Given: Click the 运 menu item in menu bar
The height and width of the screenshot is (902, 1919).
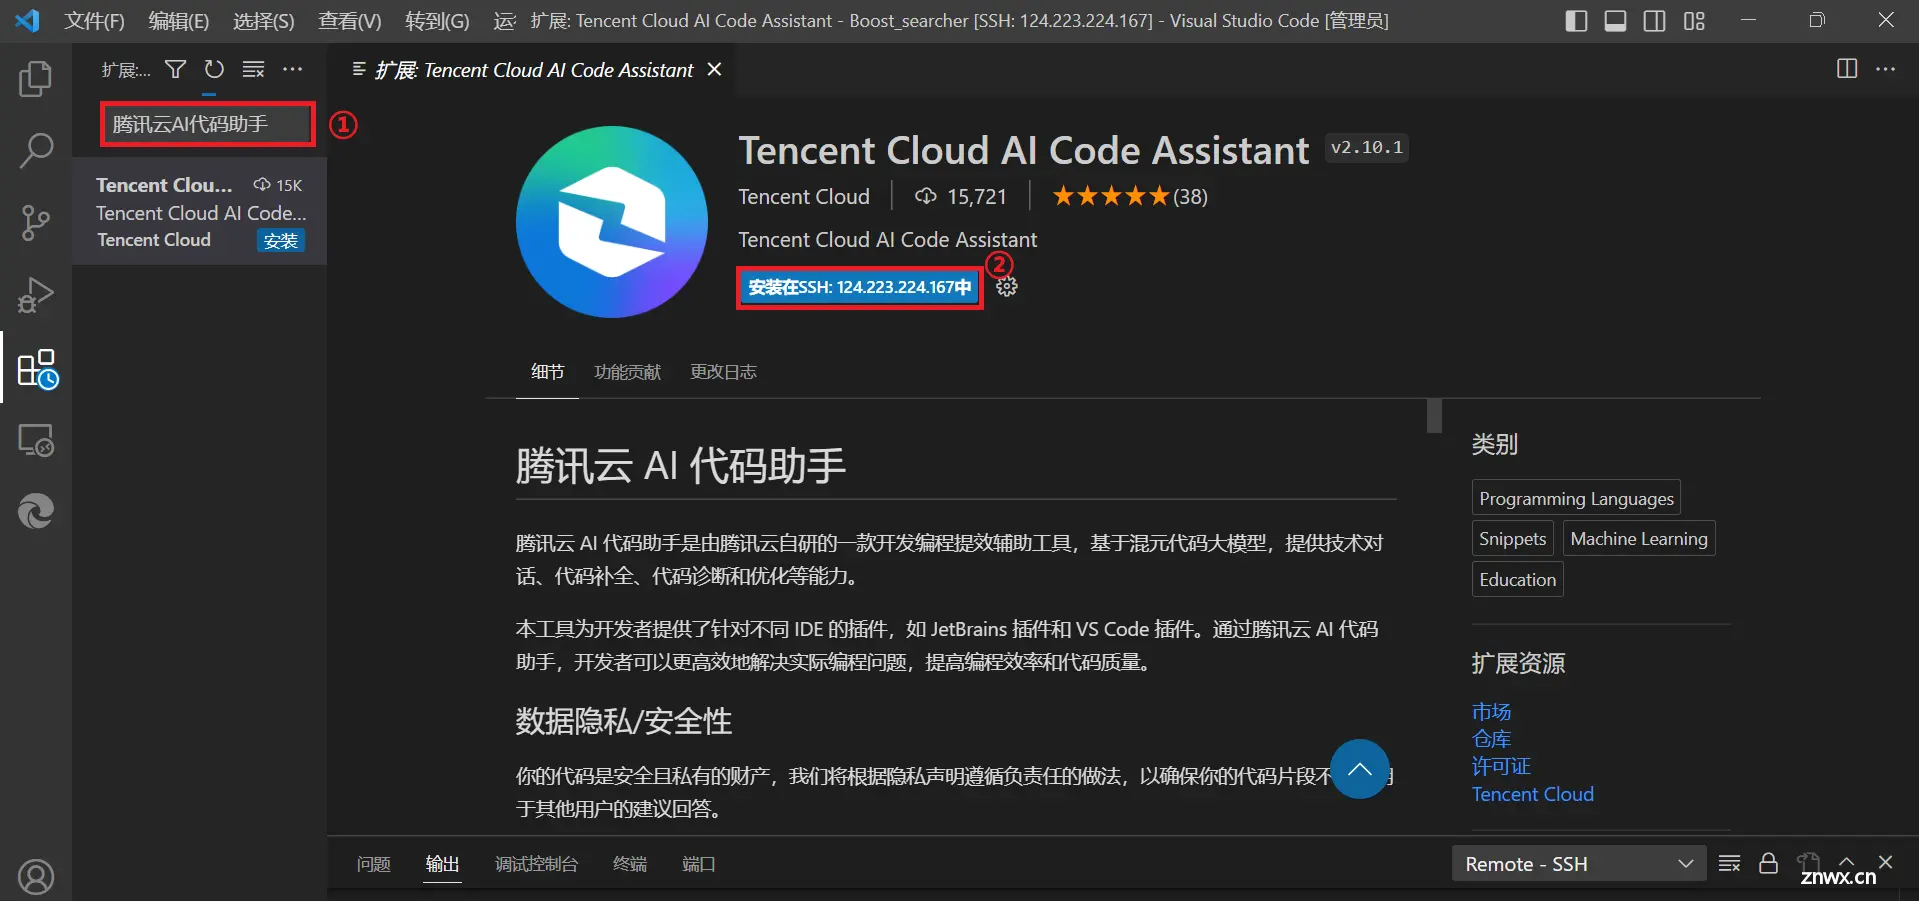Looking at the screenshot, I should coord(504,21).
